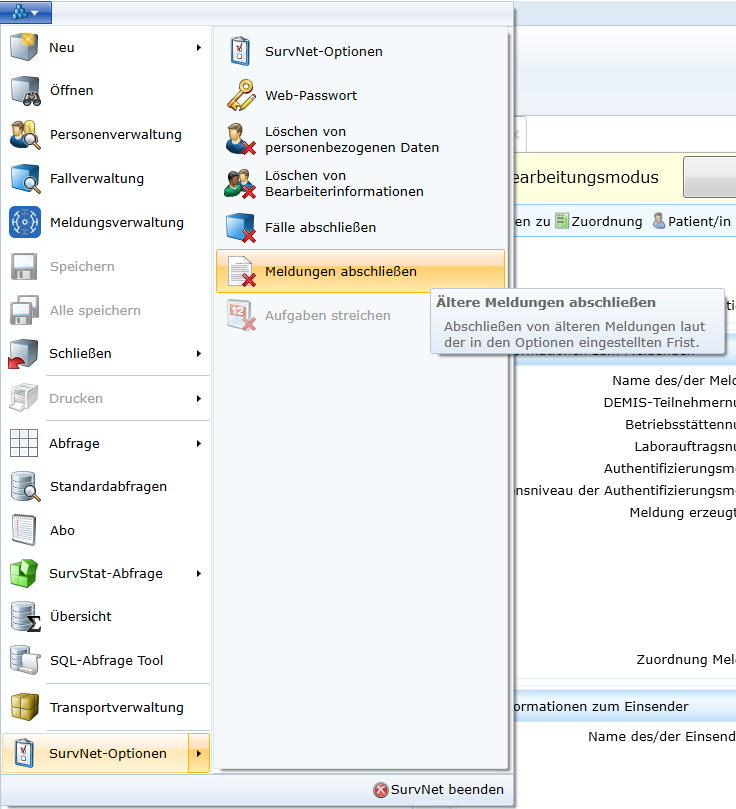
Task: Click the Meldungsverwaltung blue icon
Action: point(24,222)
